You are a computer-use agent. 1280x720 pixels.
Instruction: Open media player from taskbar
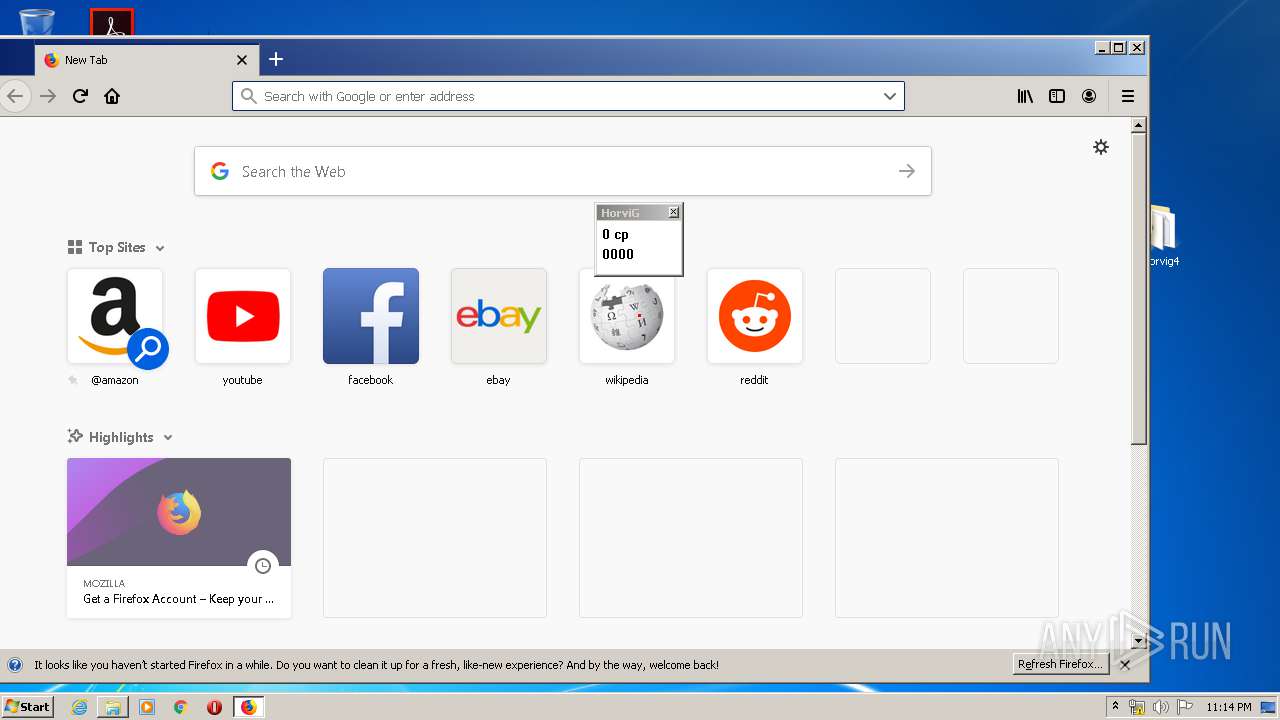click(147, 707)
